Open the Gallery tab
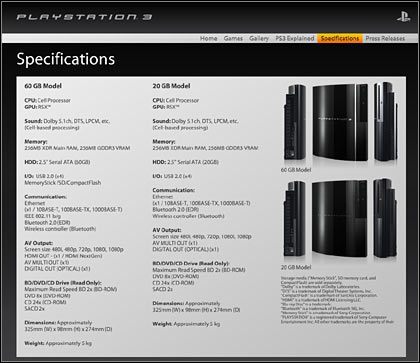 (259, 38)
